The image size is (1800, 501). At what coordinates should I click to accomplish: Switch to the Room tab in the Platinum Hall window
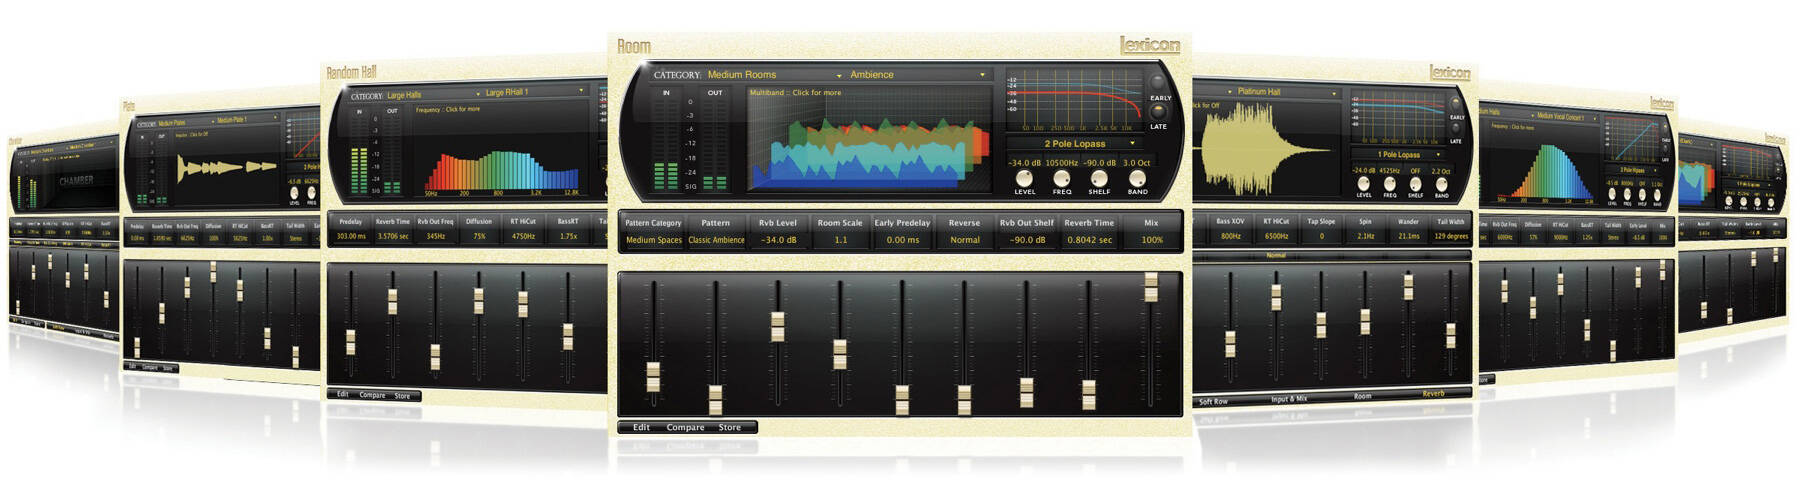(x=1362, y=397)
